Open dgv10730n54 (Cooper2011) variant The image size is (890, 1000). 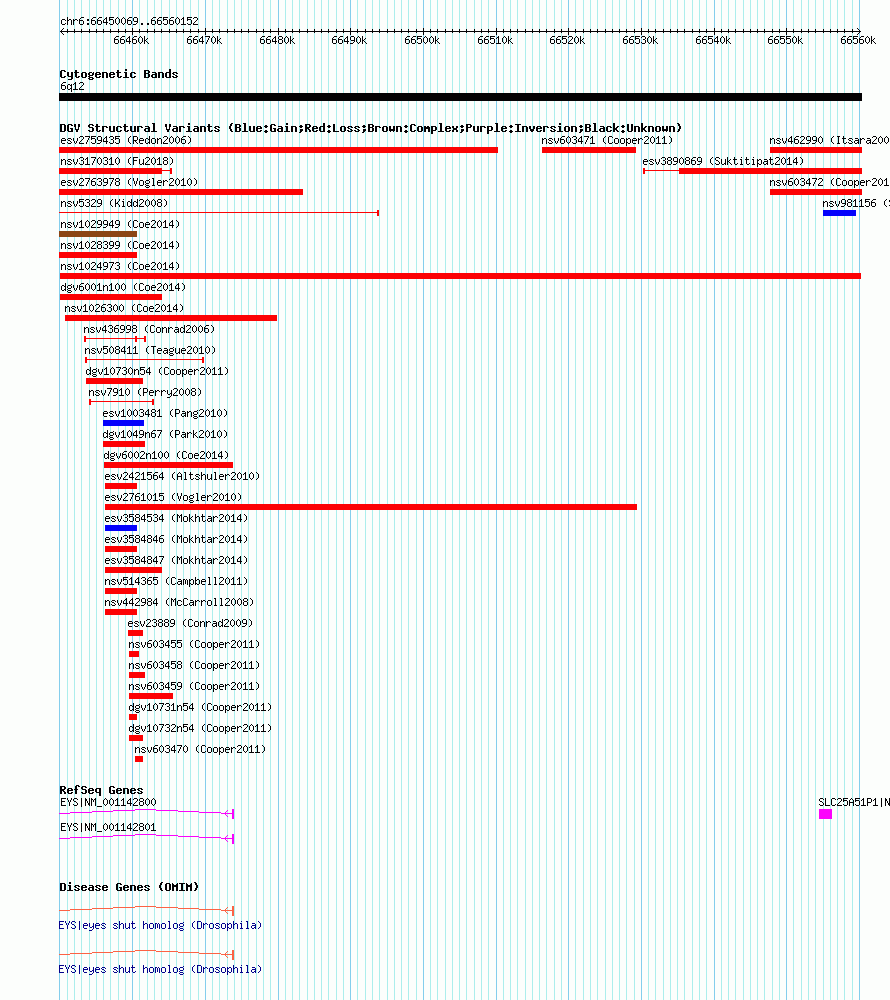157,371
